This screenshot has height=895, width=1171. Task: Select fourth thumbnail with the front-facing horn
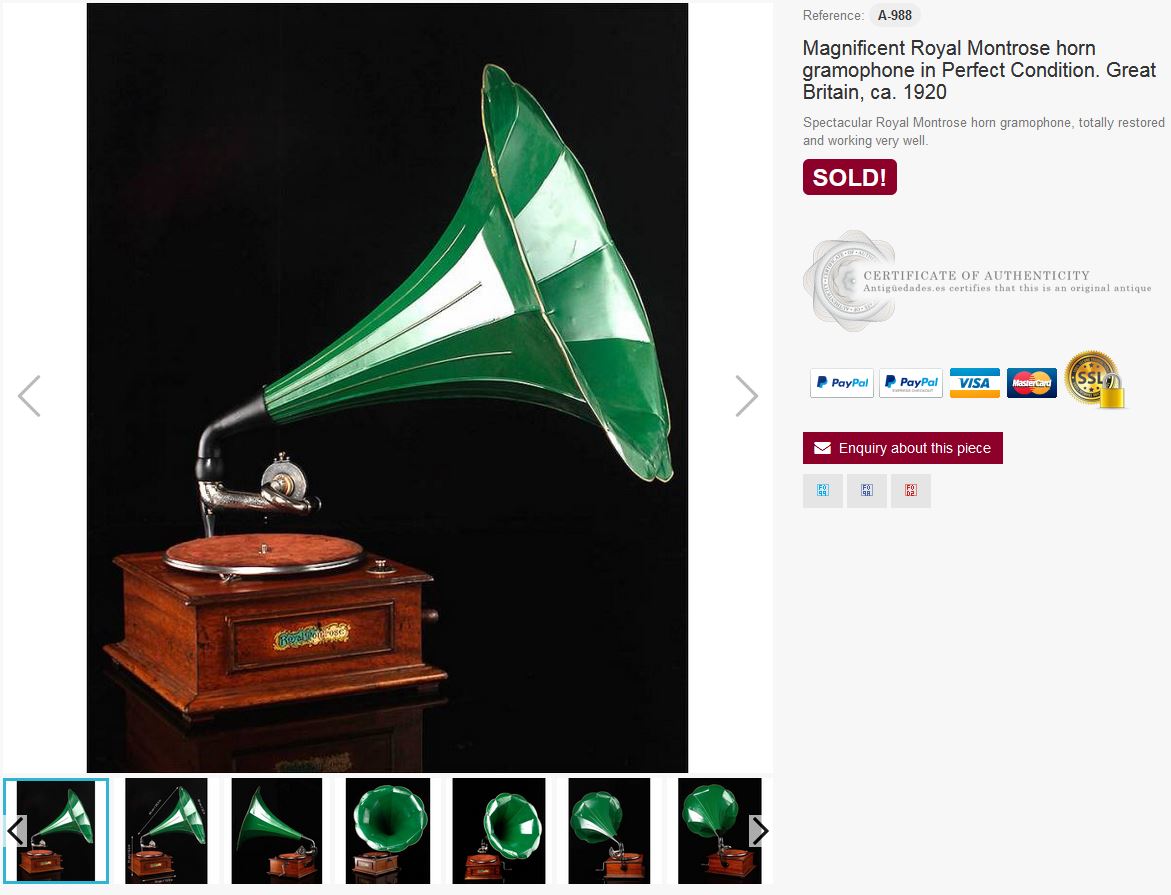[x=388, y=831]
